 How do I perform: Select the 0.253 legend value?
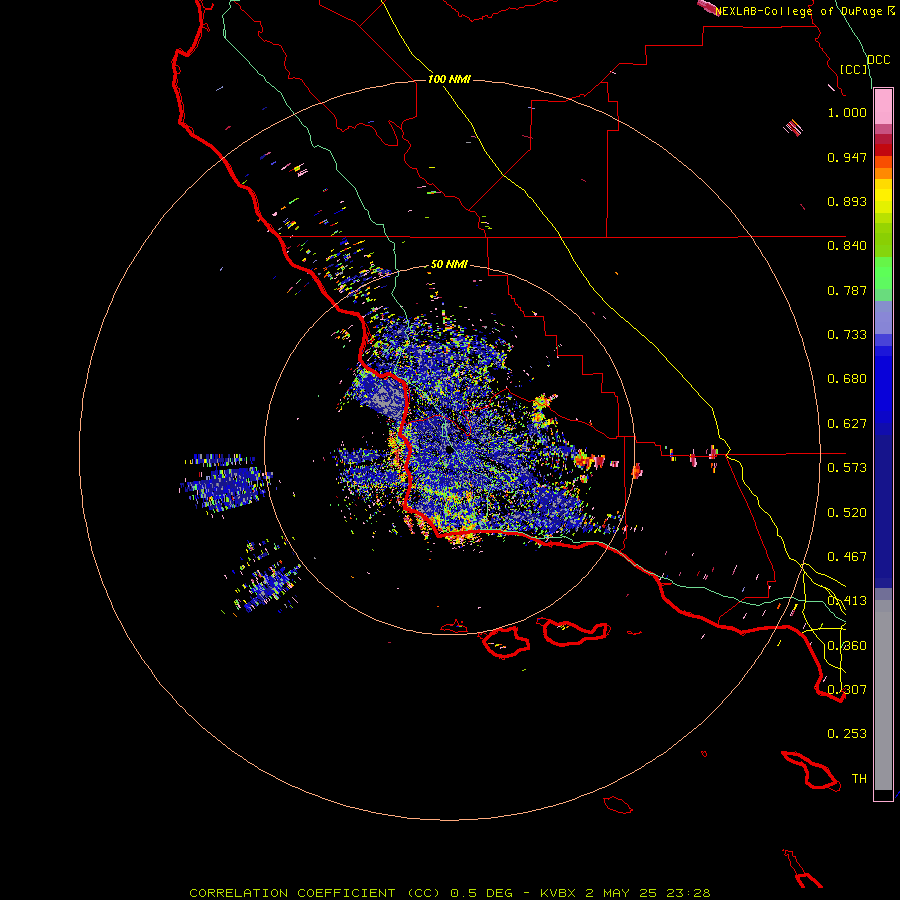tap(847, 734)
